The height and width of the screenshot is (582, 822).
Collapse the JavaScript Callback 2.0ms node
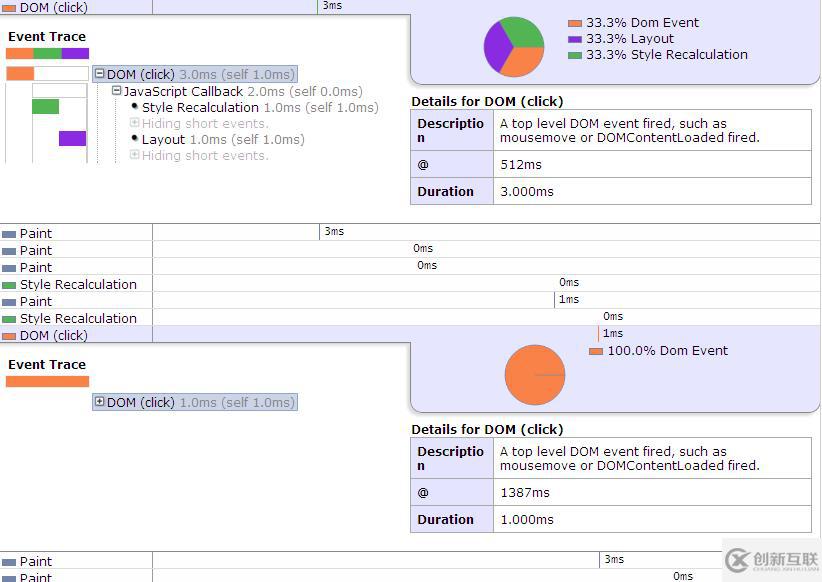(117, 91)
